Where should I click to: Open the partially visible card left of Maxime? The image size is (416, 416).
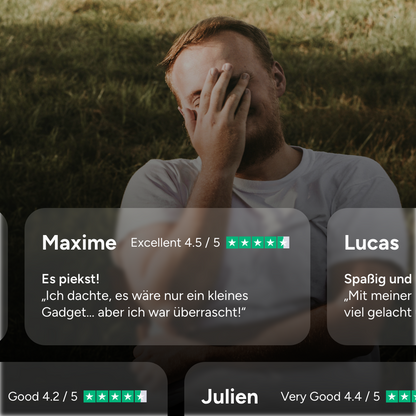tap(3, 276)
